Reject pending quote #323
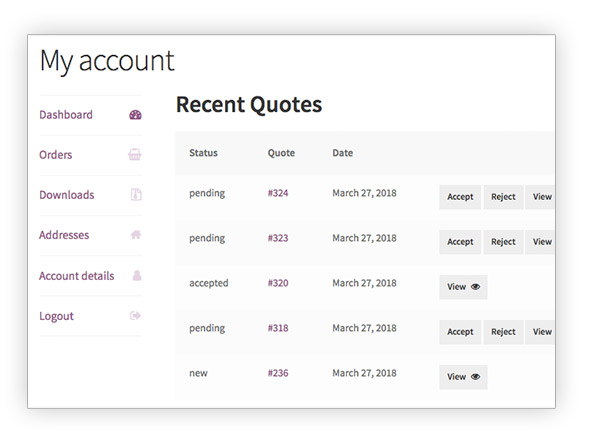This screenshot has width=600, height=447. click(503, 242)
